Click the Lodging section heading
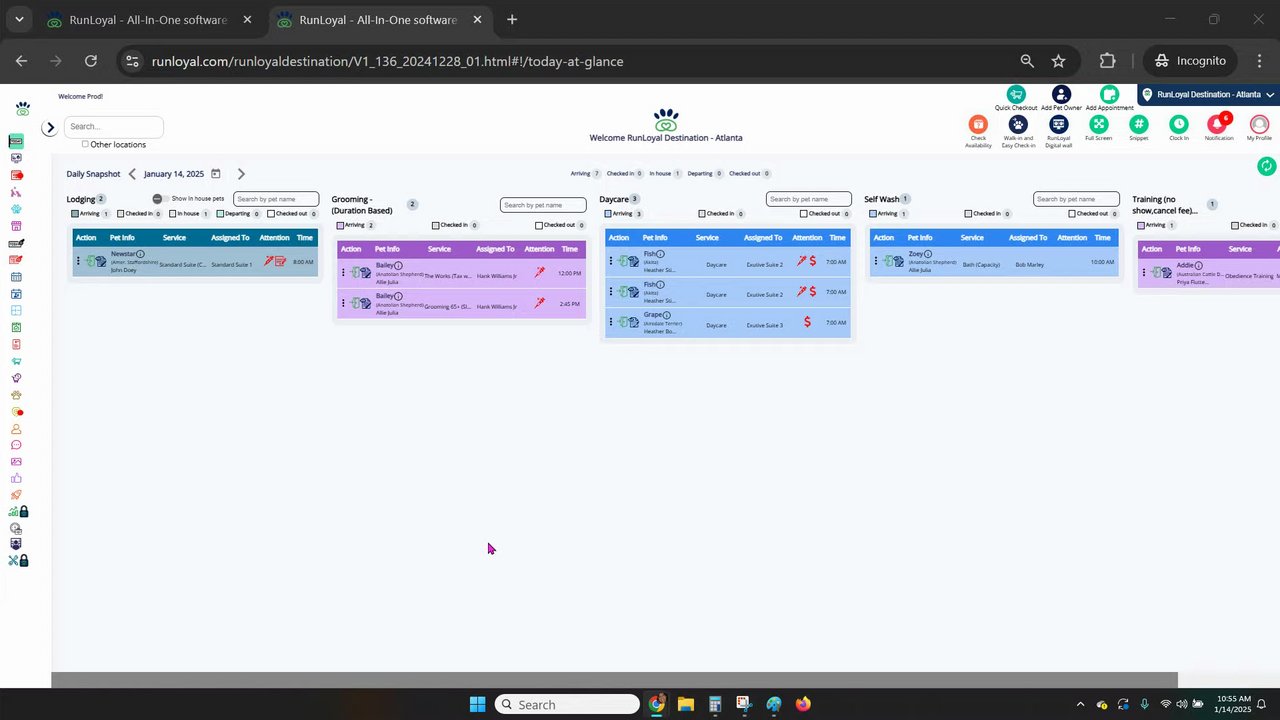 click(x=81, y=200)
